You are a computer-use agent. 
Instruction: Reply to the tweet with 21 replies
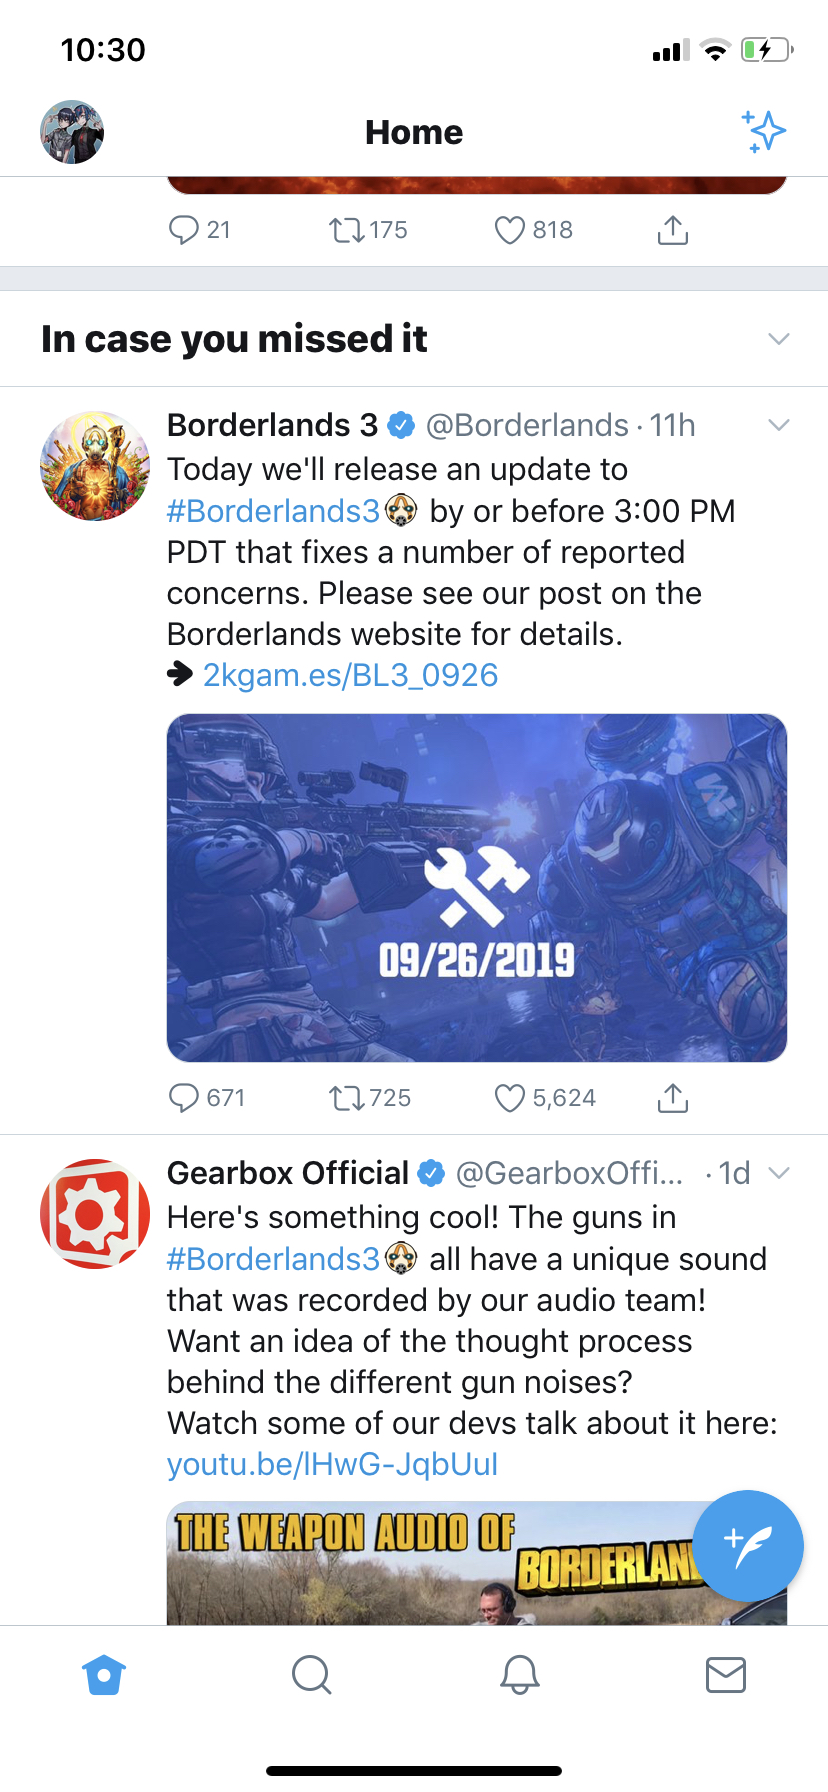tap(184, 230)
